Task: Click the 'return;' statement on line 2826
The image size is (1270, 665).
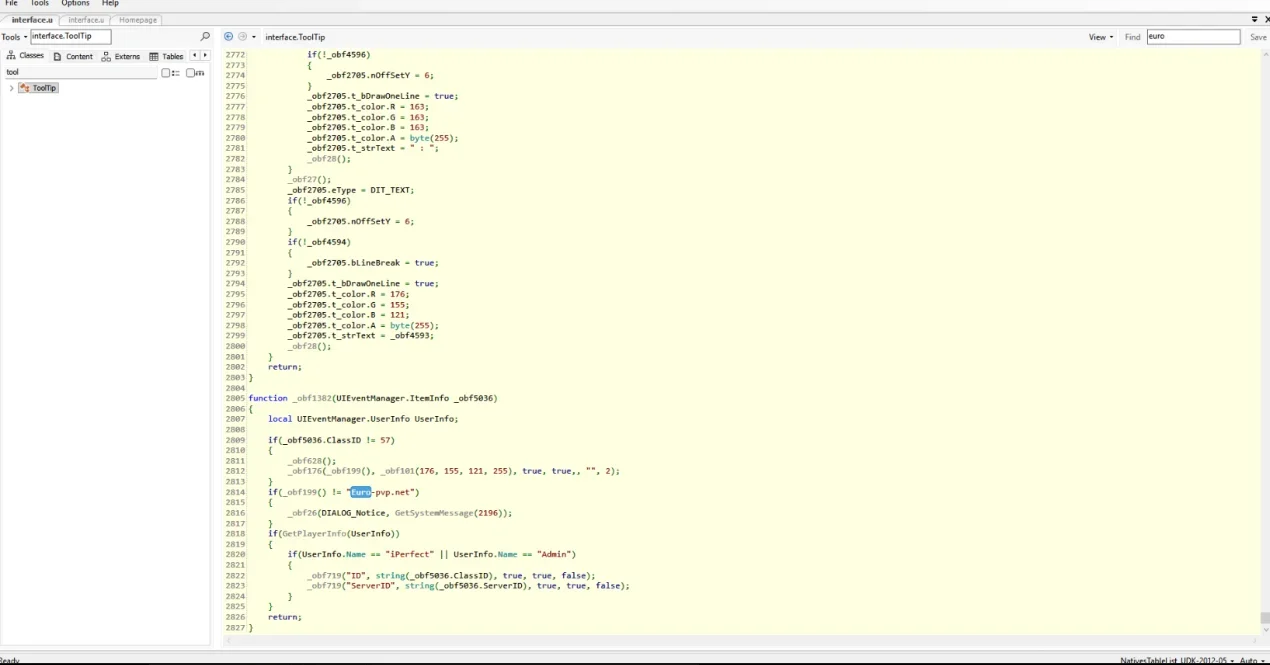Action: click(x=285, y=617)
